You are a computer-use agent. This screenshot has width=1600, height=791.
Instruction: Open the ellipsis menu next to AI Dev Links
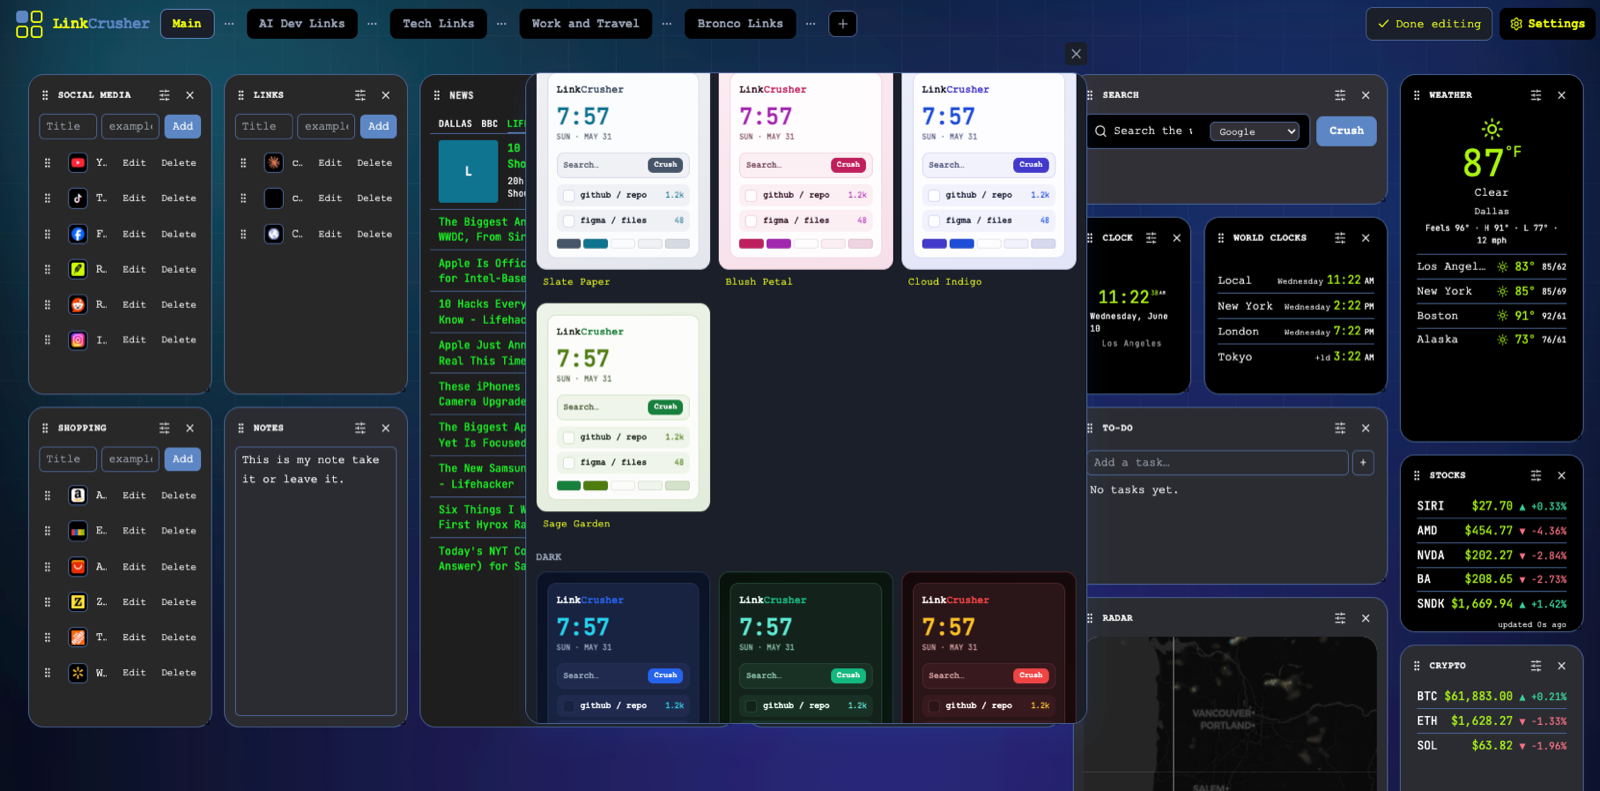372,24
